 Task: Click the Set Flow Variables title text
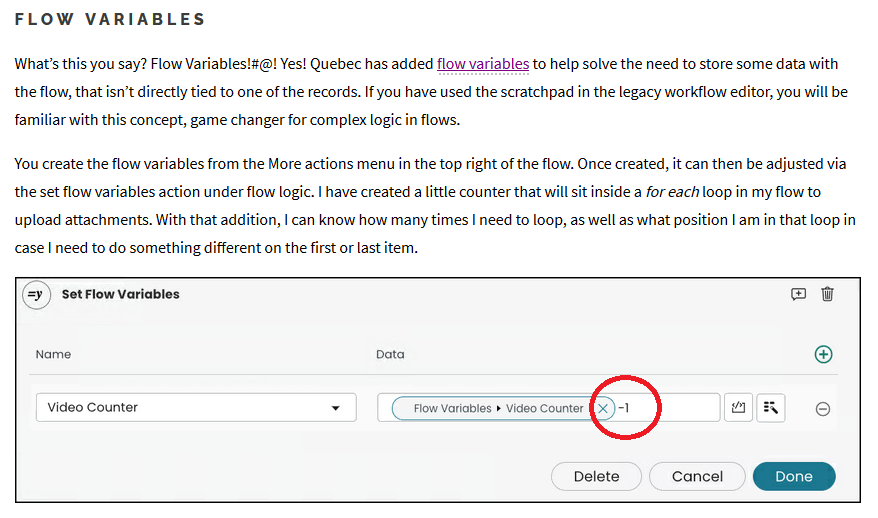[120, 294]
